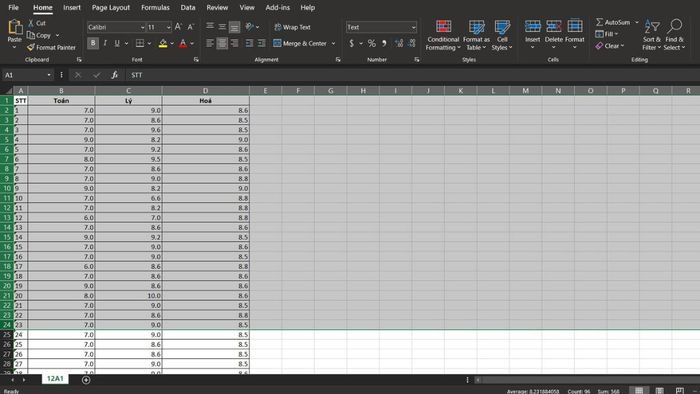Viewport: 700px width, 394px height.
Task: Click formula bar containing STT
Action: [413, 75]
